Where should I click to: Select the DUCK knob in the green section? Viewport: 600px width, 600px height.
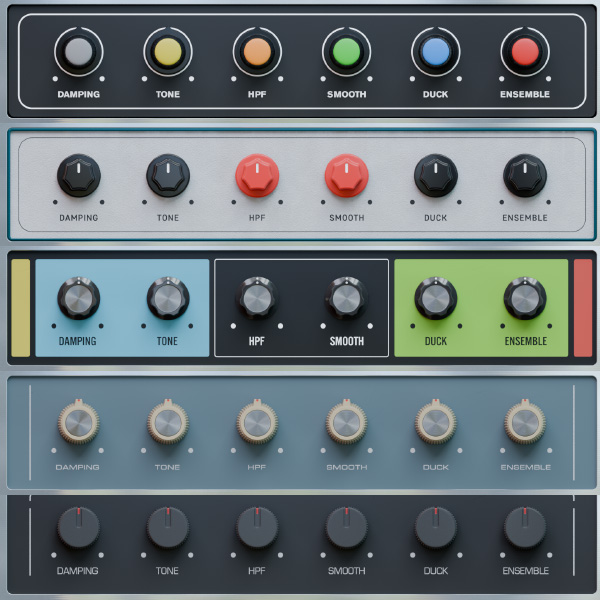pyautogui.click(x=435, y=299)
